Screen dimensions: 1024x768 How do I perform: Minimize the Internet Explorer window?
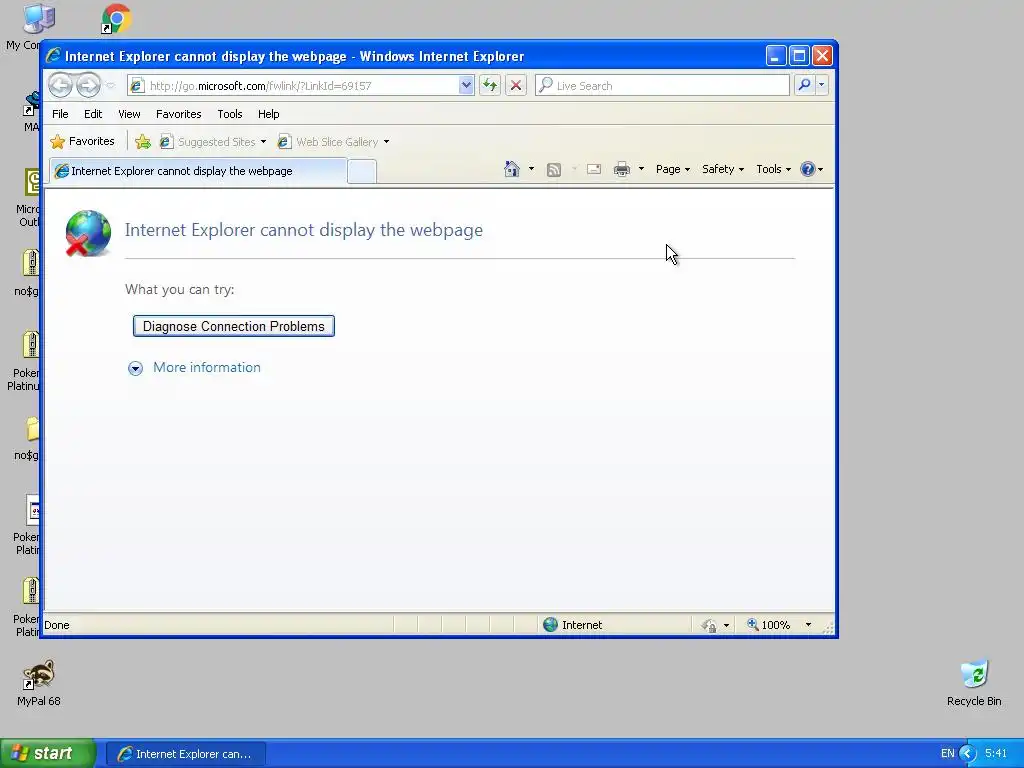775,56
